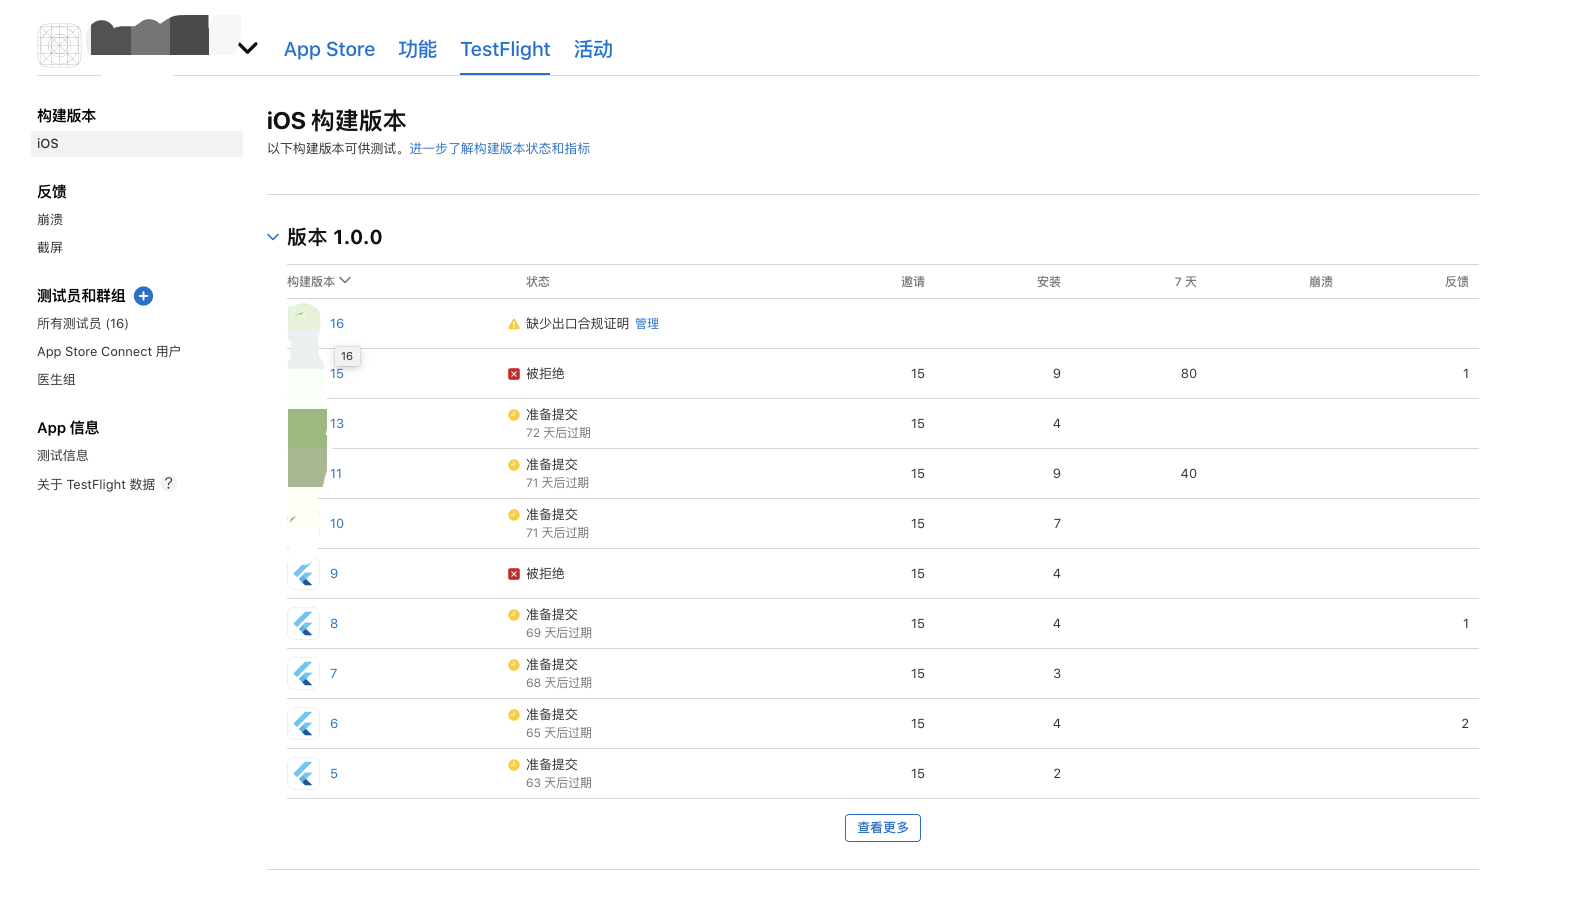The height and width of the screenshot is (911, 1573).
Task: Click the 反馈 column header
Action: (1457, 282)
